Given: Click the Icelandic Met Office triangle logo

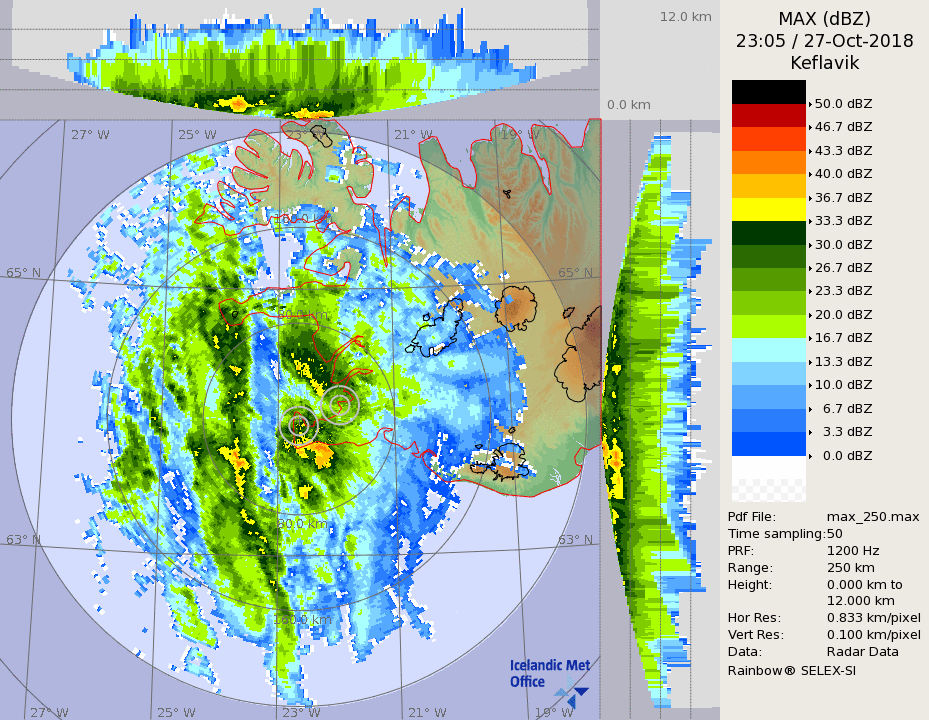Looking at the screenshot, I should click(572, 689).
